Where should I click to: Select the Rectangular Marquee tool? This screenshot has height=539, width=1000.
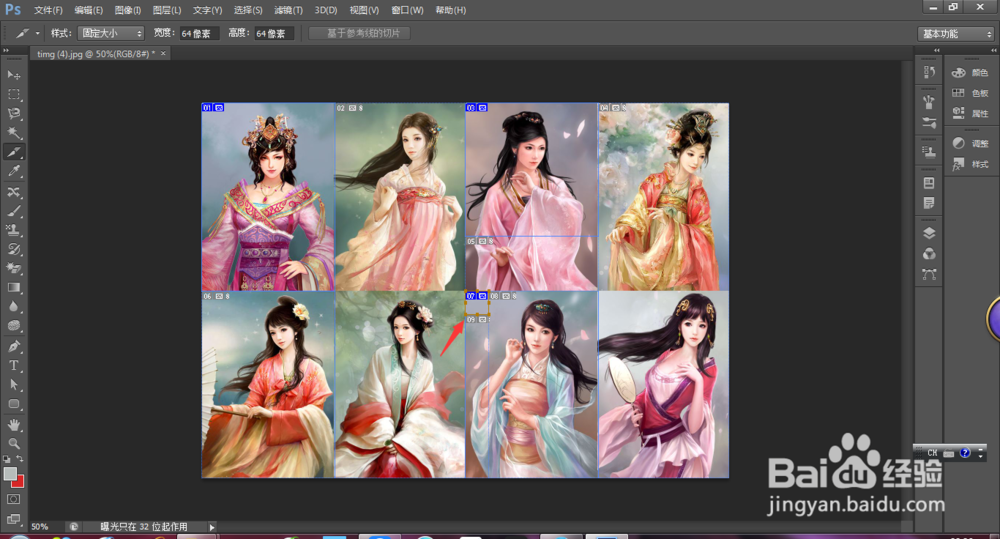coord(13,94)
